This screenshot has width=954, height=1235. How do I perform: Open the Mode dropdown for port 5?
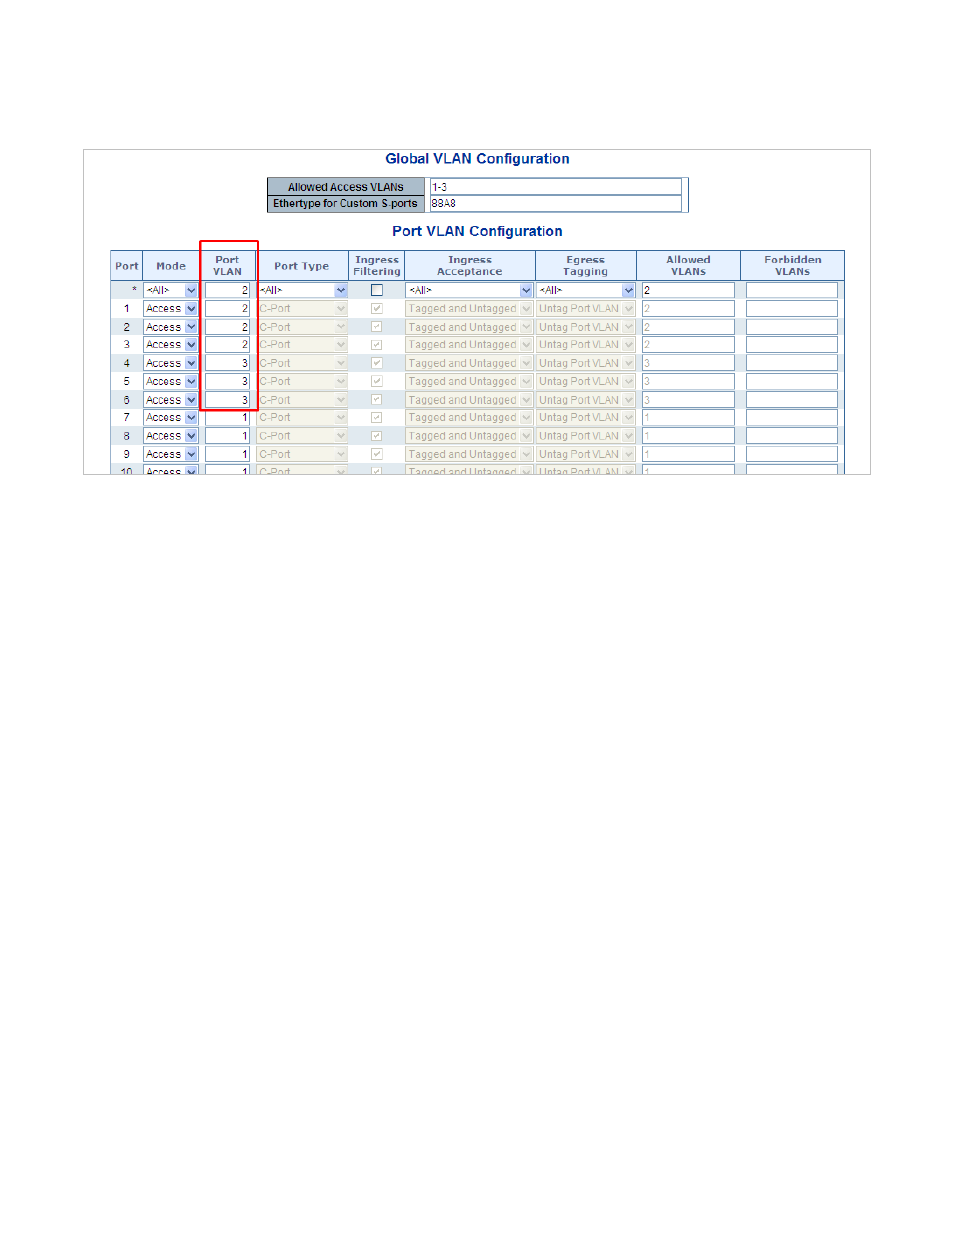pyautogui.click(x=171, y=381)
